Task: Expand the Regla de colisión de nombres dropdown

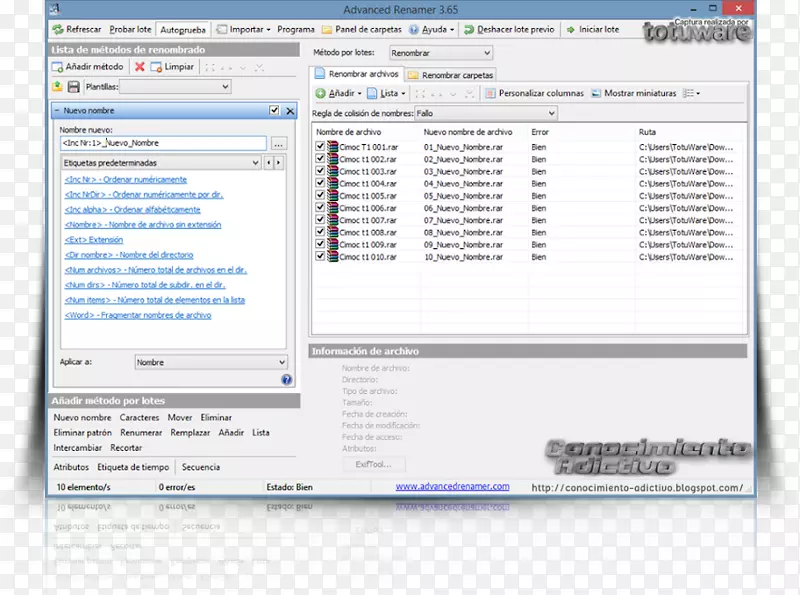Action: (484, 114)
